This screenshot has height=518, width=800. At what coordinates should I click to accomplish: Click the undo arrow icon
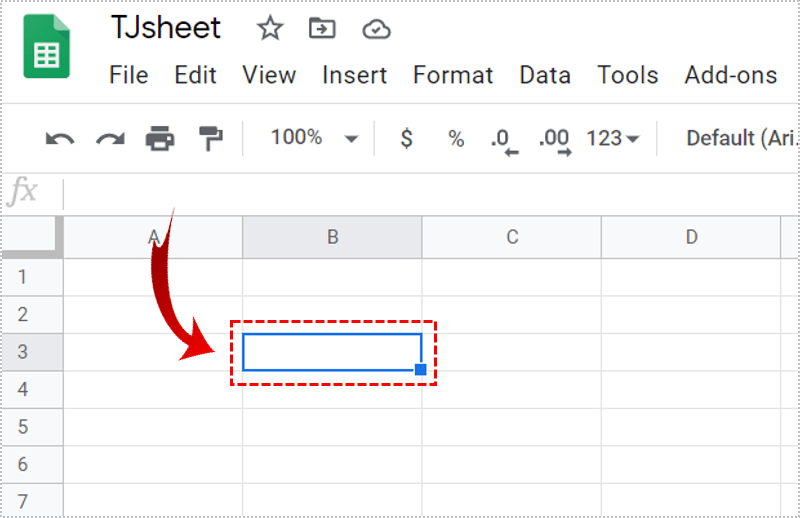coord(60,139)
